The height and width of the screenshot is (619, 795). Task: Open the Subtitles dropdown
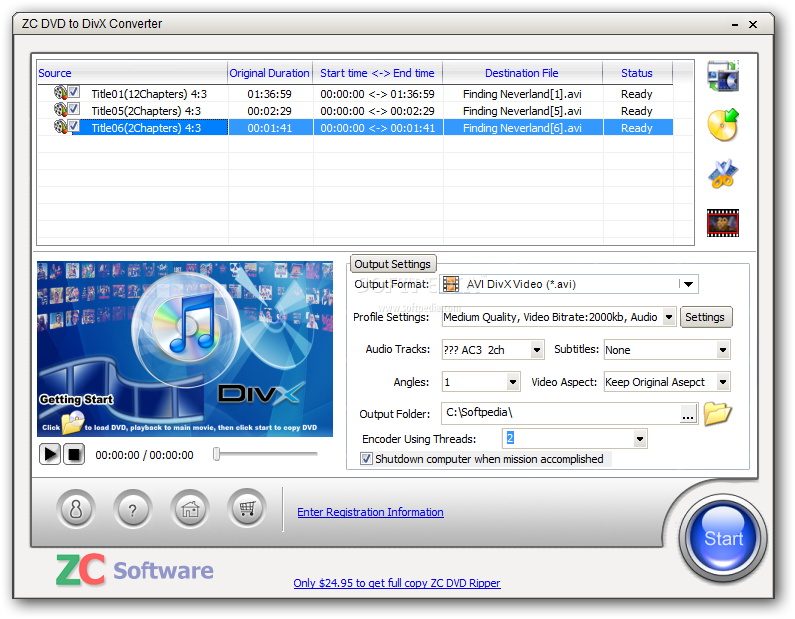coord(723,350)
